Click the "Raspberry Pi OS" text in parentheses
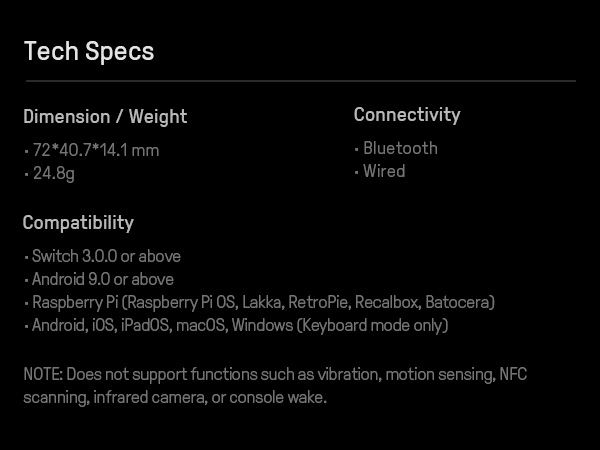 pos(190,302)
